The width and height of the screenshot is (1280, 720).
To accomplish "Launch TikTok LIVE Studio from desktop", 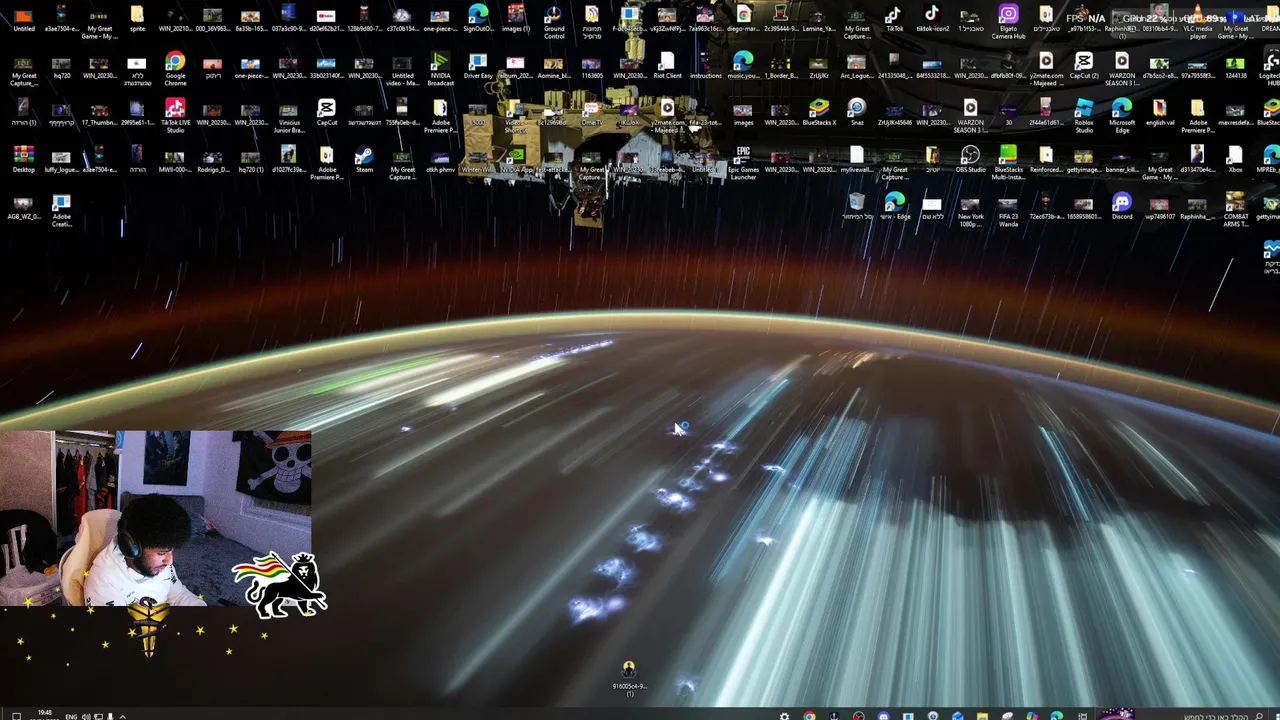I will pos(175,117).
